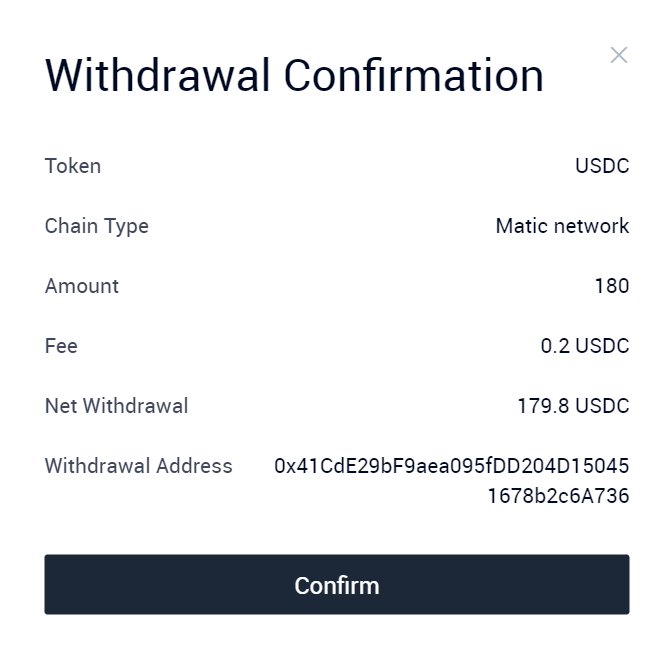Click the Withdrawal Confirmation title

294,76
